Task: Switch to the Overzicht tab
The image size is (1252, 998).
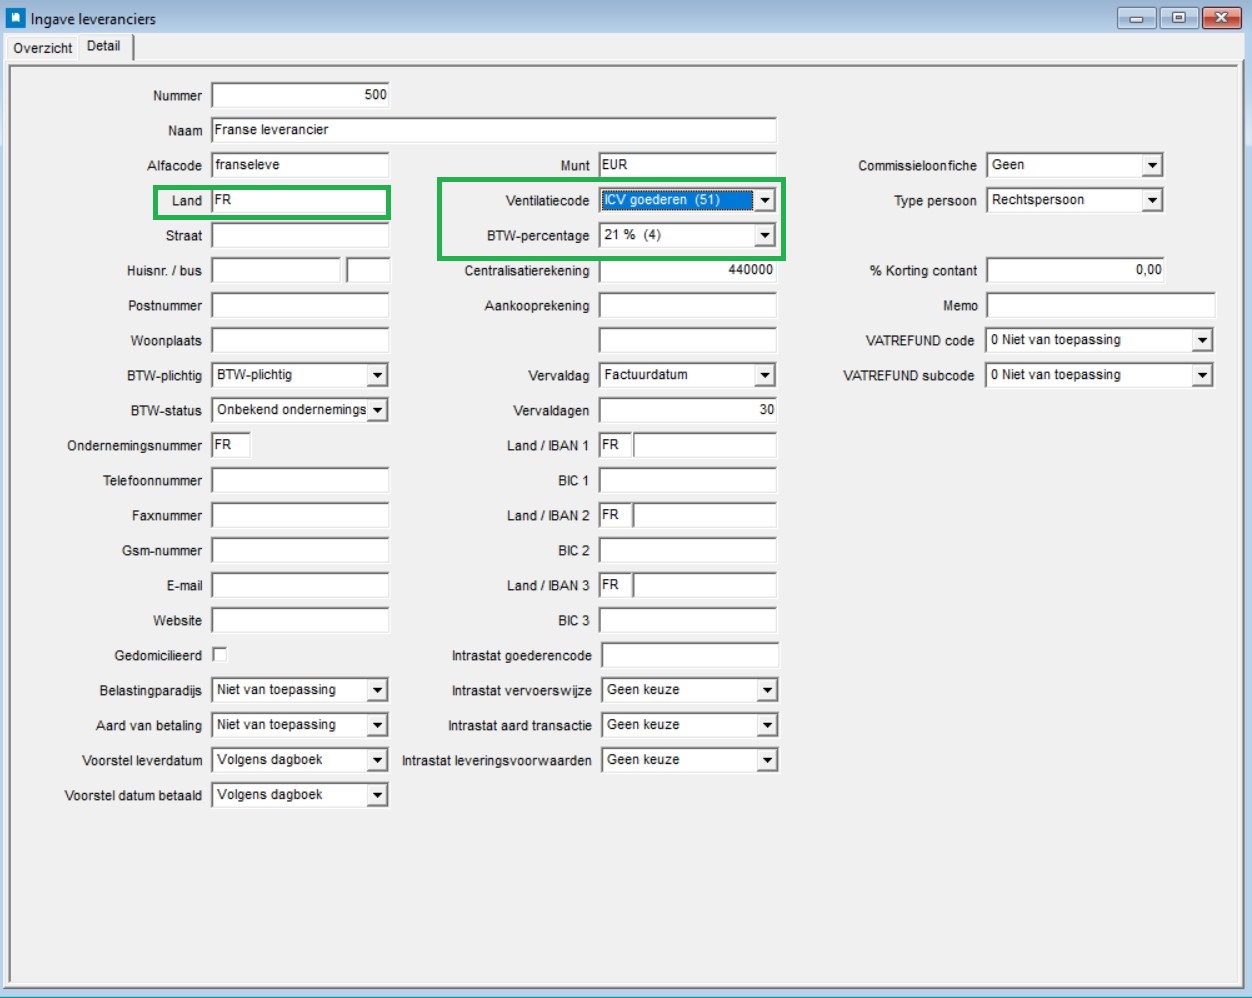Action: 43,48
